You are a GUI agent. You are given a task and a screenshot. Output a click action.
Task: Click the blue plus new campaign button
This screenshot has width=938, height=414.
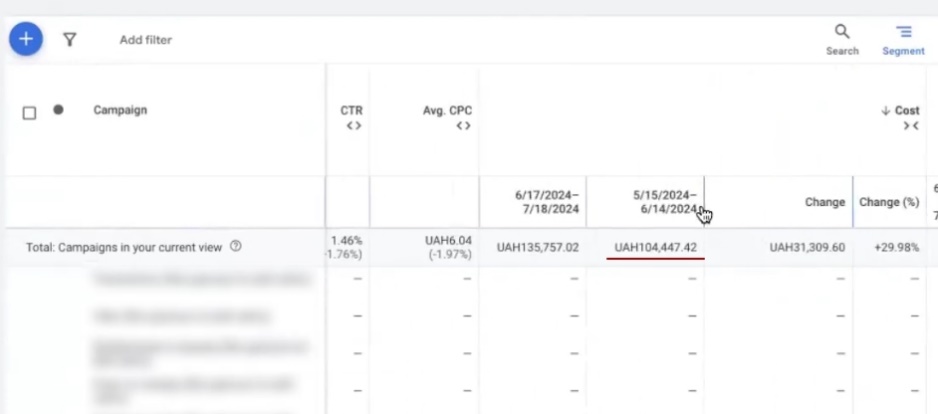coord(25,39)
